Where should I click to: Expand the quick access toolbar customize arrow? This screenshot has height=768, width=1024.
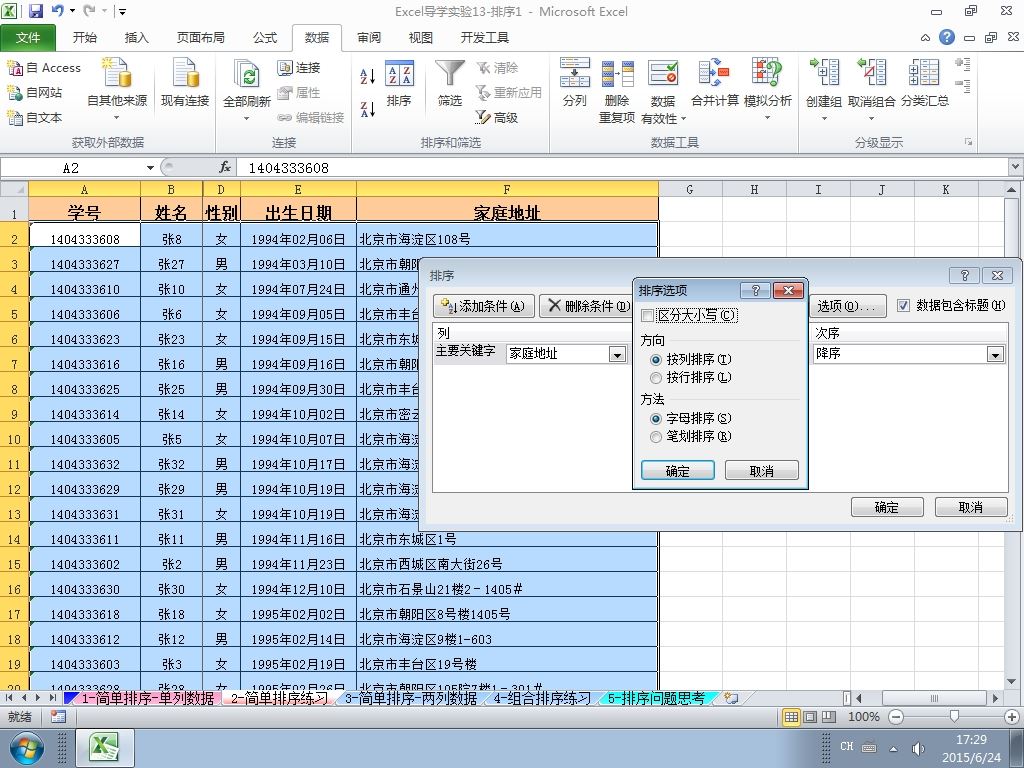click(123, 12)
